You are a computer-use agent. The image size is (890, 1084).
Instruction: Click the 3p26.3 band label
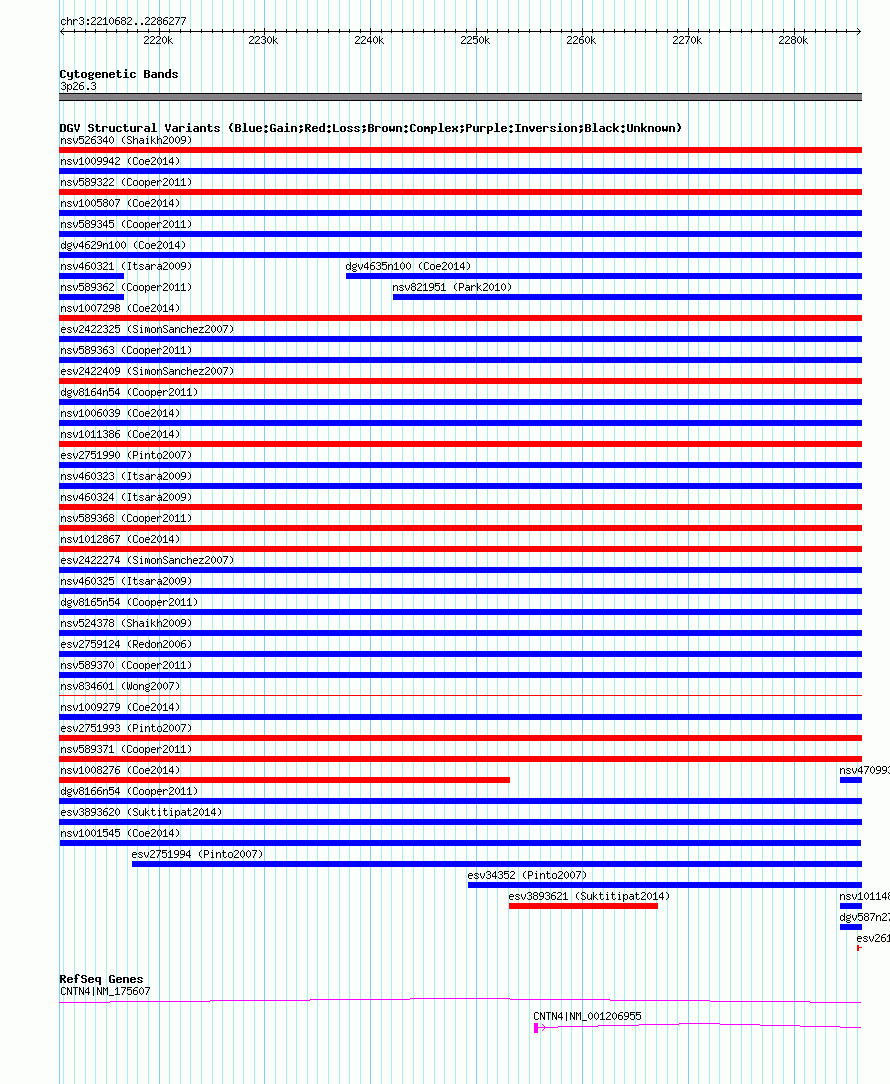click(x=78, y=86)
